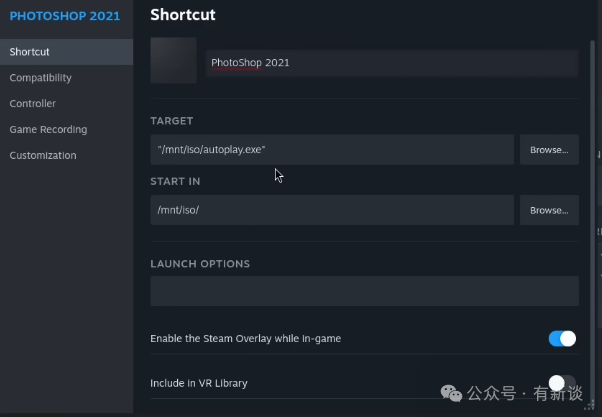Focus the empty Launch Options field
Viewport: 602px width, 417px height.
(x=364, y=291)
